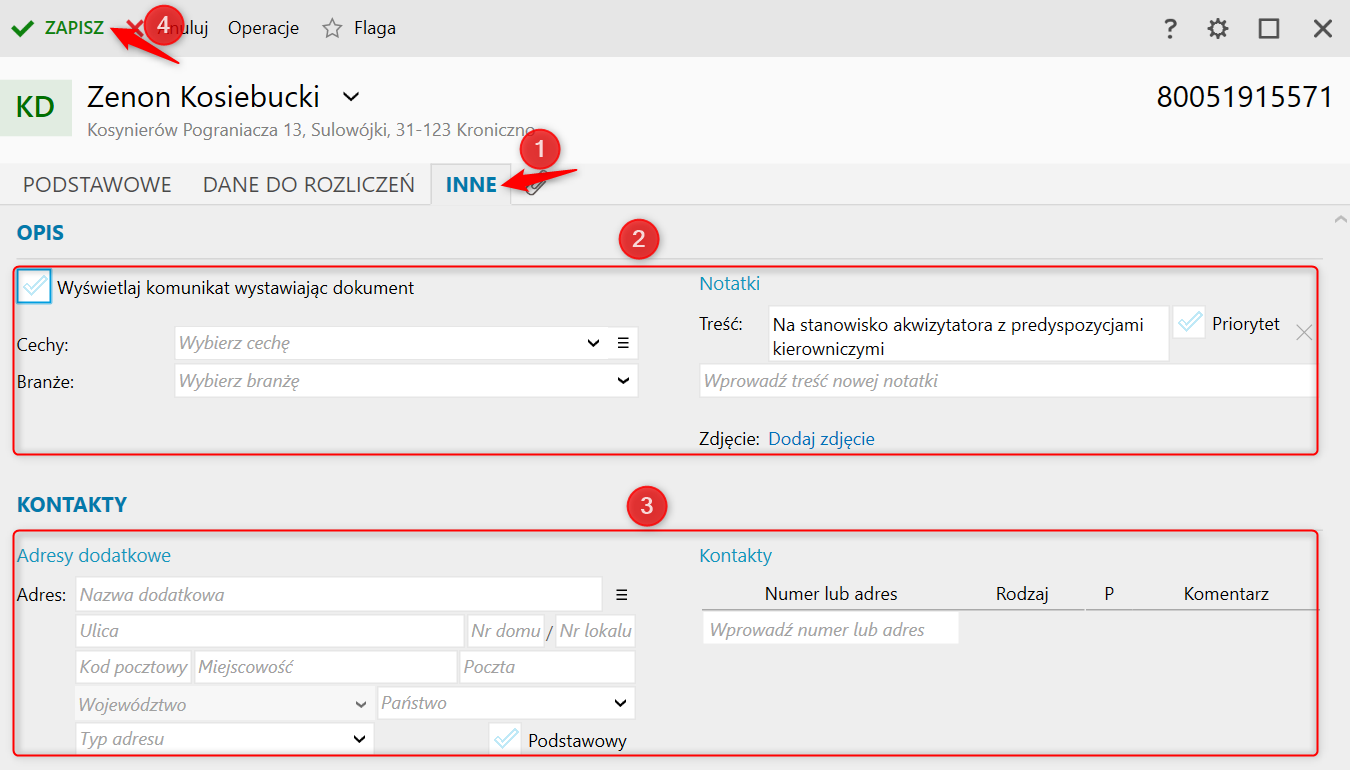The height and width of the screenshot is (770, 1350).
Task: Toggle the Priorytet checkbox
Action: (1189, 322)
